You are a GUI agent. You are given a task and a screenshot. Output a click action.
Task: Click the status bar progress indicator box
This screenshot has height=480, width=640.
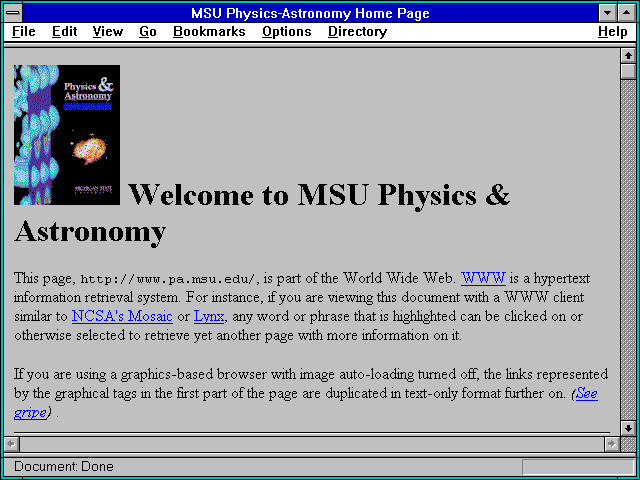coord(578,467)
